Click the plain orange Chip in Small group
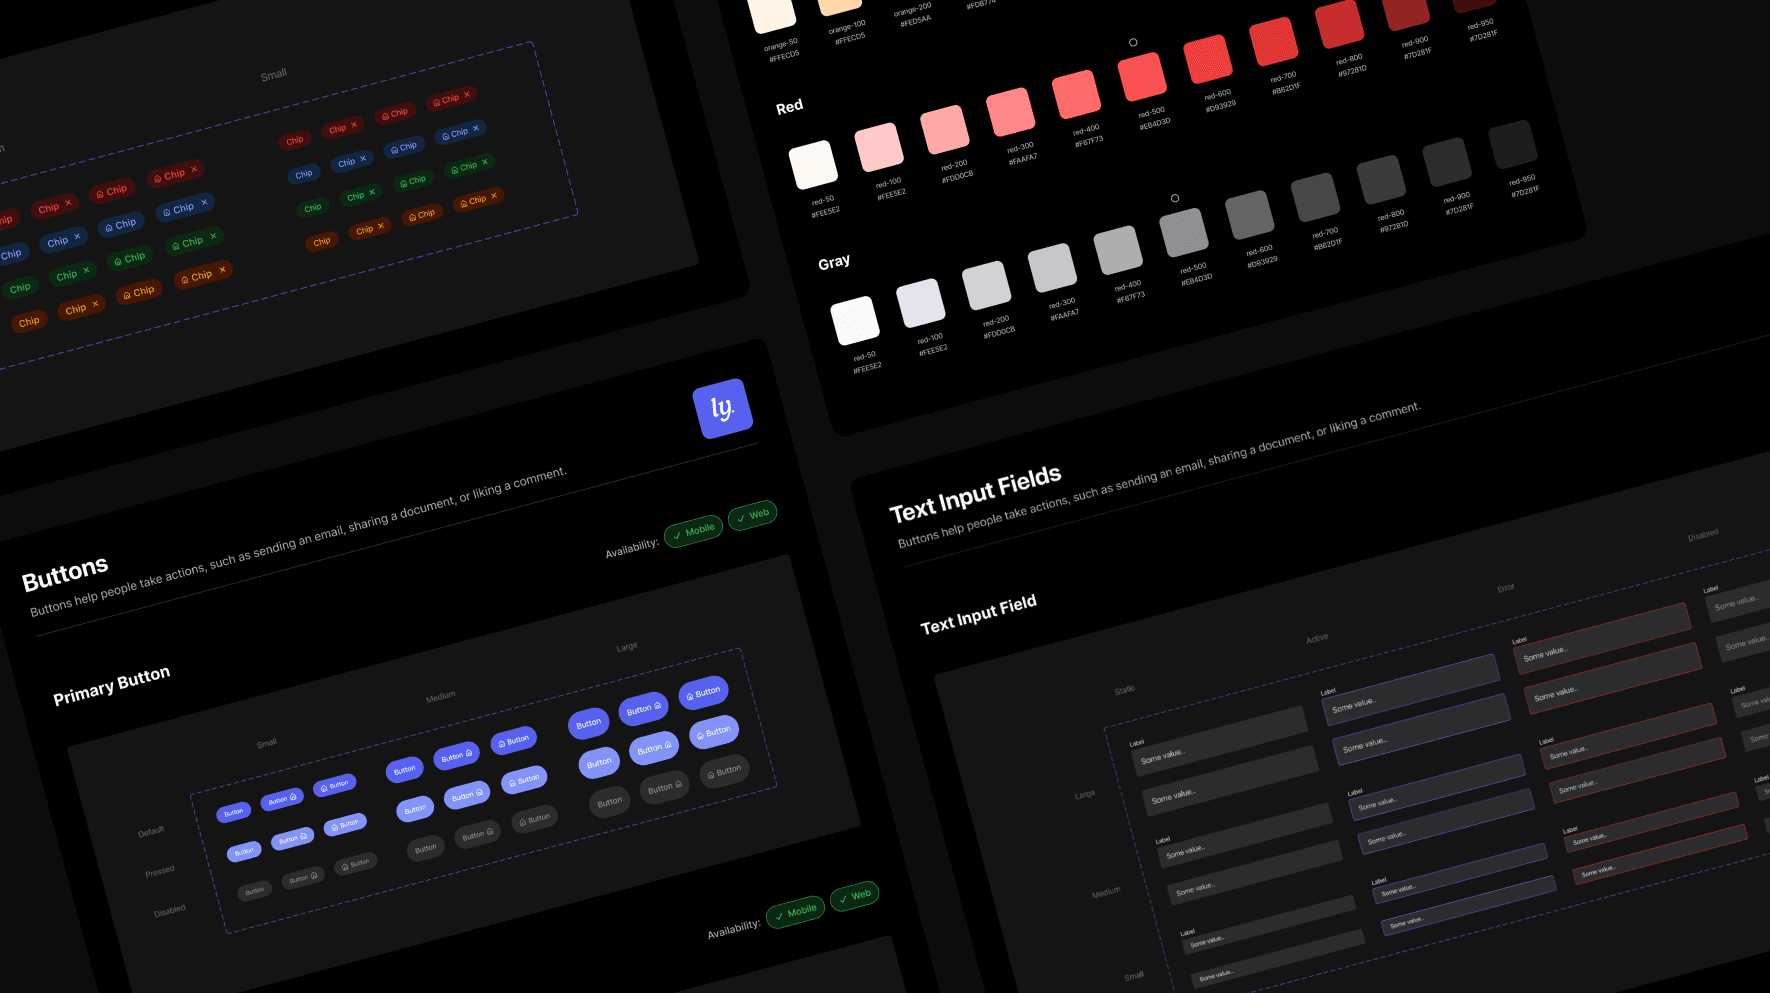 322,242
